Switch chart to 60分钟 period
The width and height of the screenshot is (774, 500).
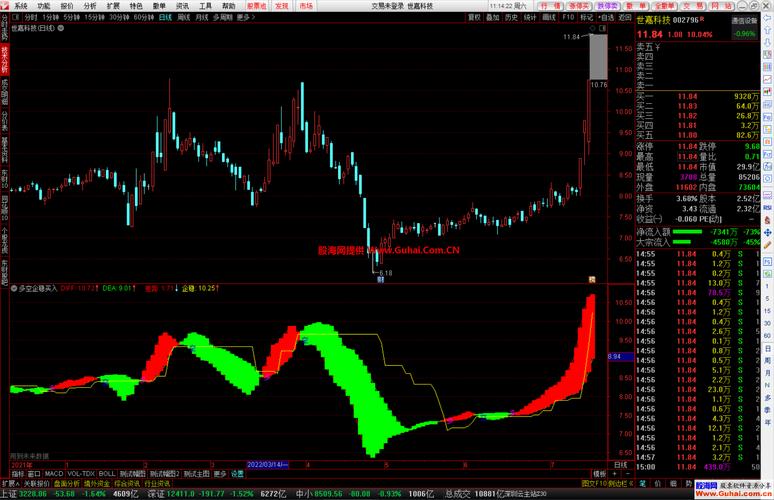[144, 17]
